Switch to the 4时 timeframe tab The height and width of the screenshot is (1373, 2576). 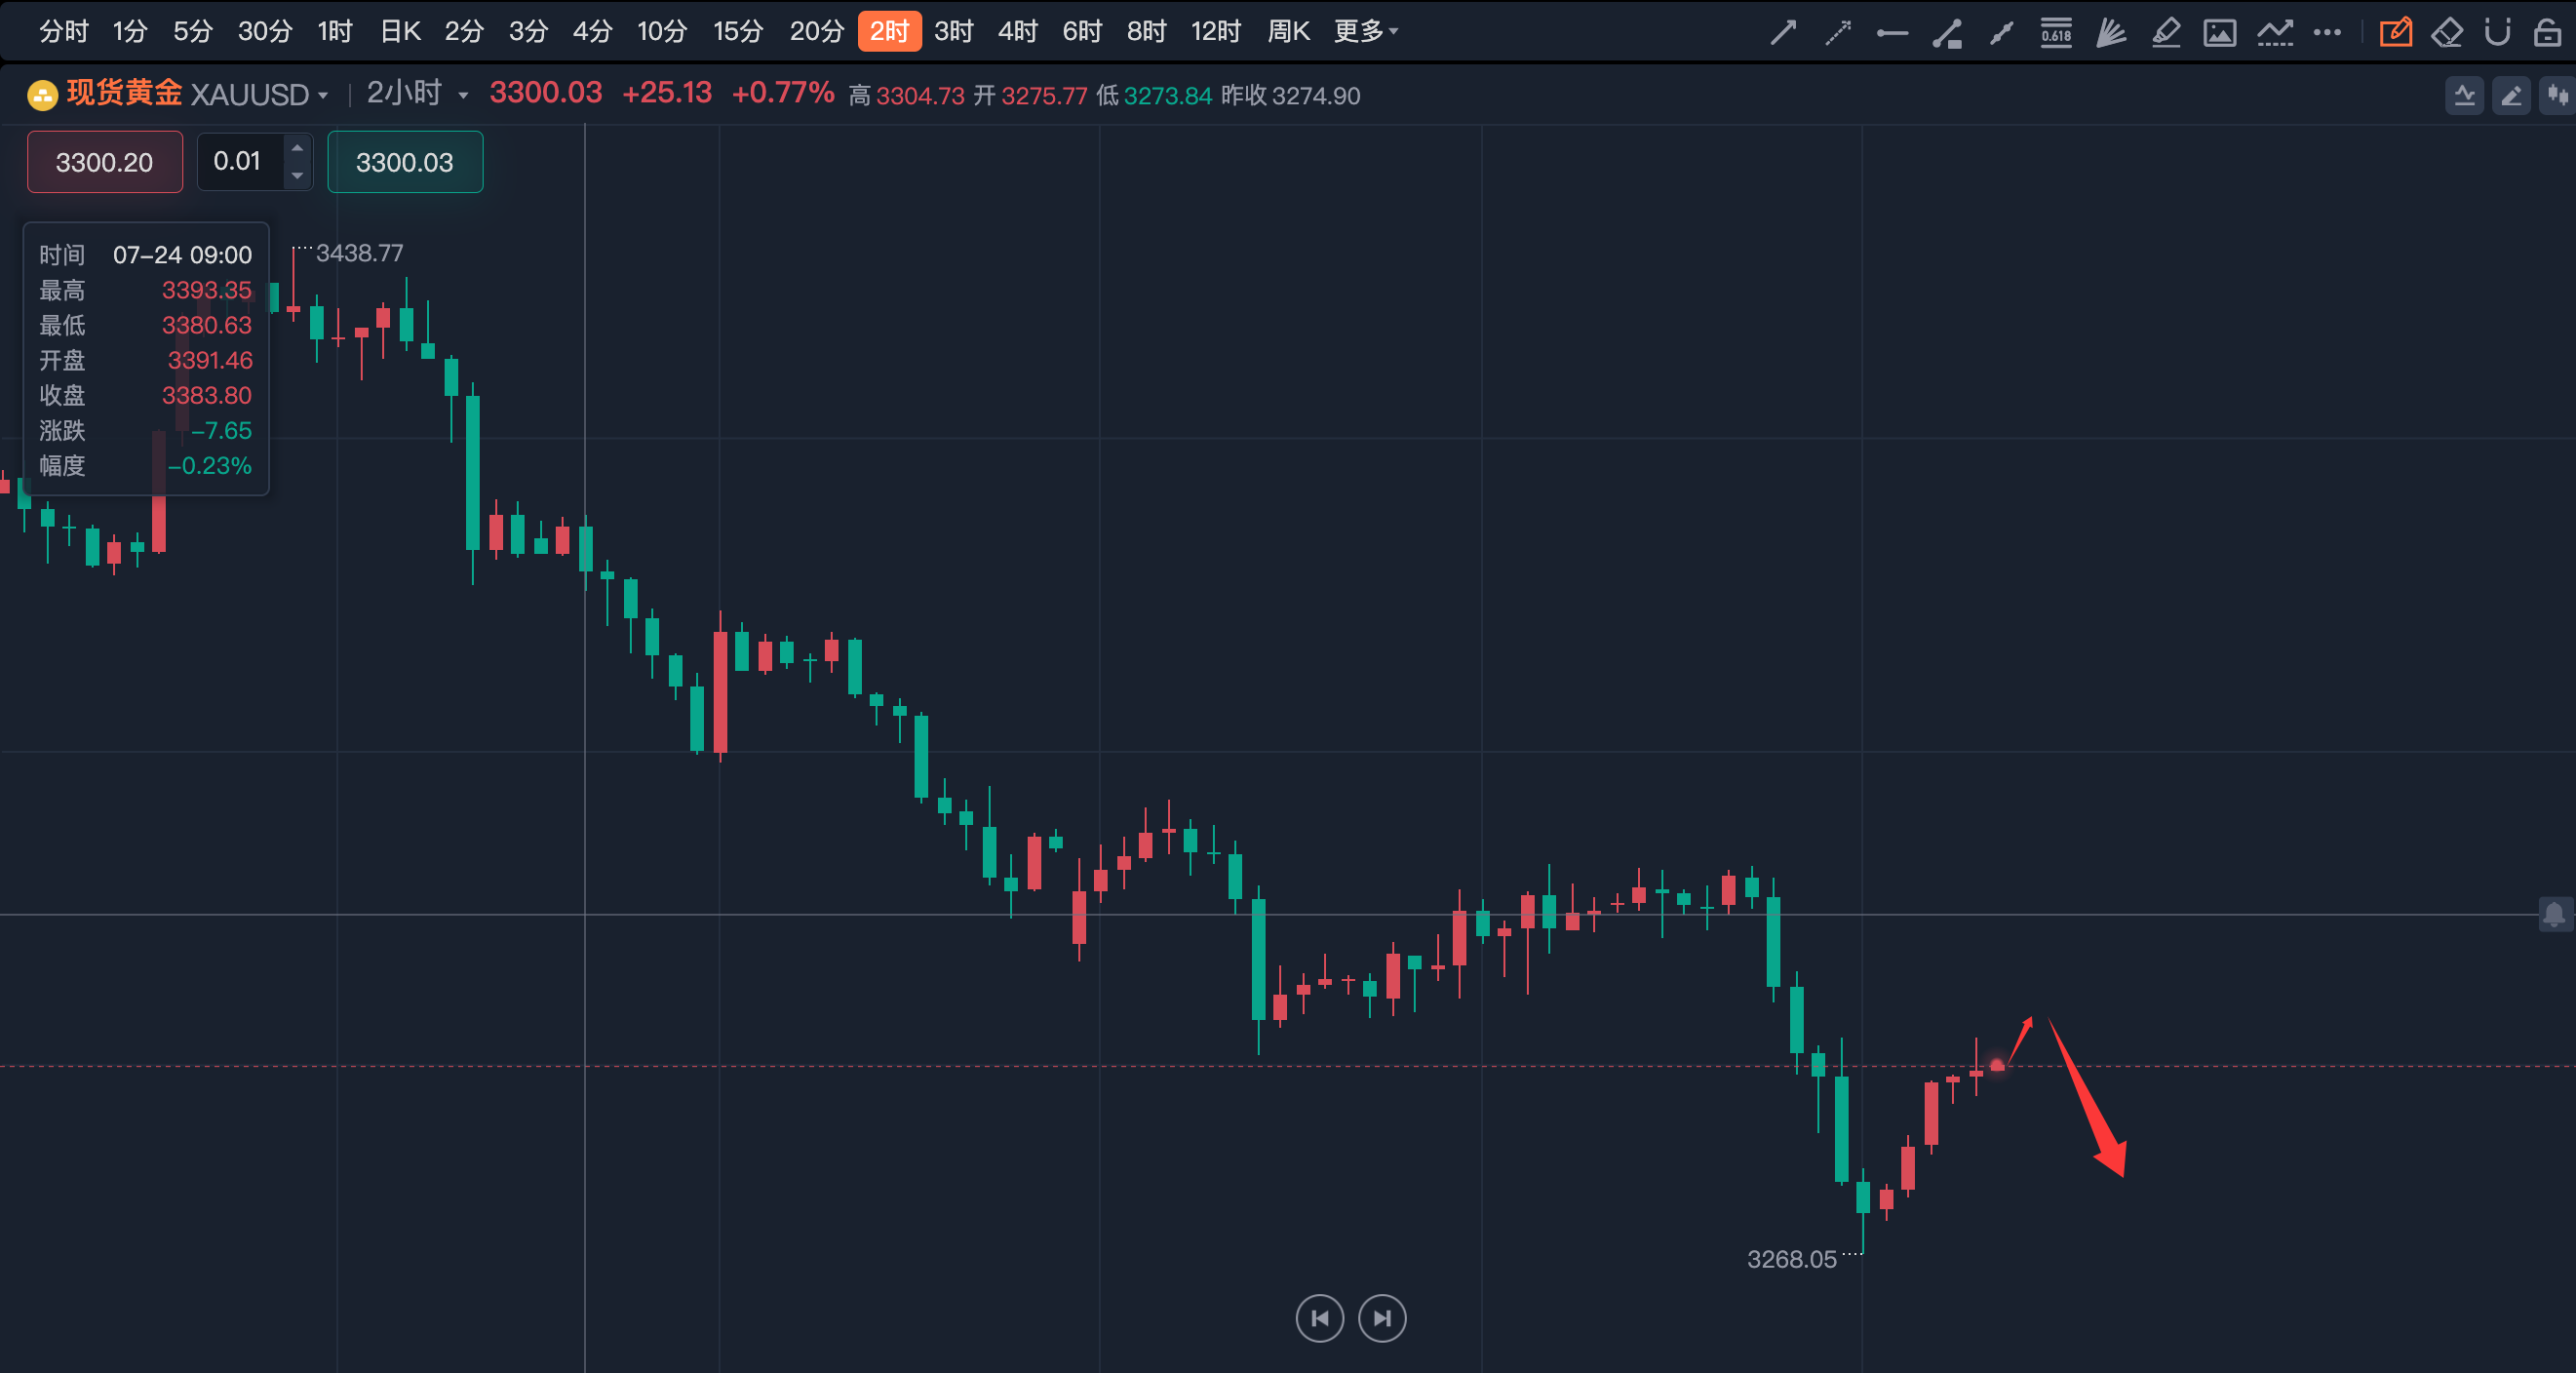[x=1017, y=32]
